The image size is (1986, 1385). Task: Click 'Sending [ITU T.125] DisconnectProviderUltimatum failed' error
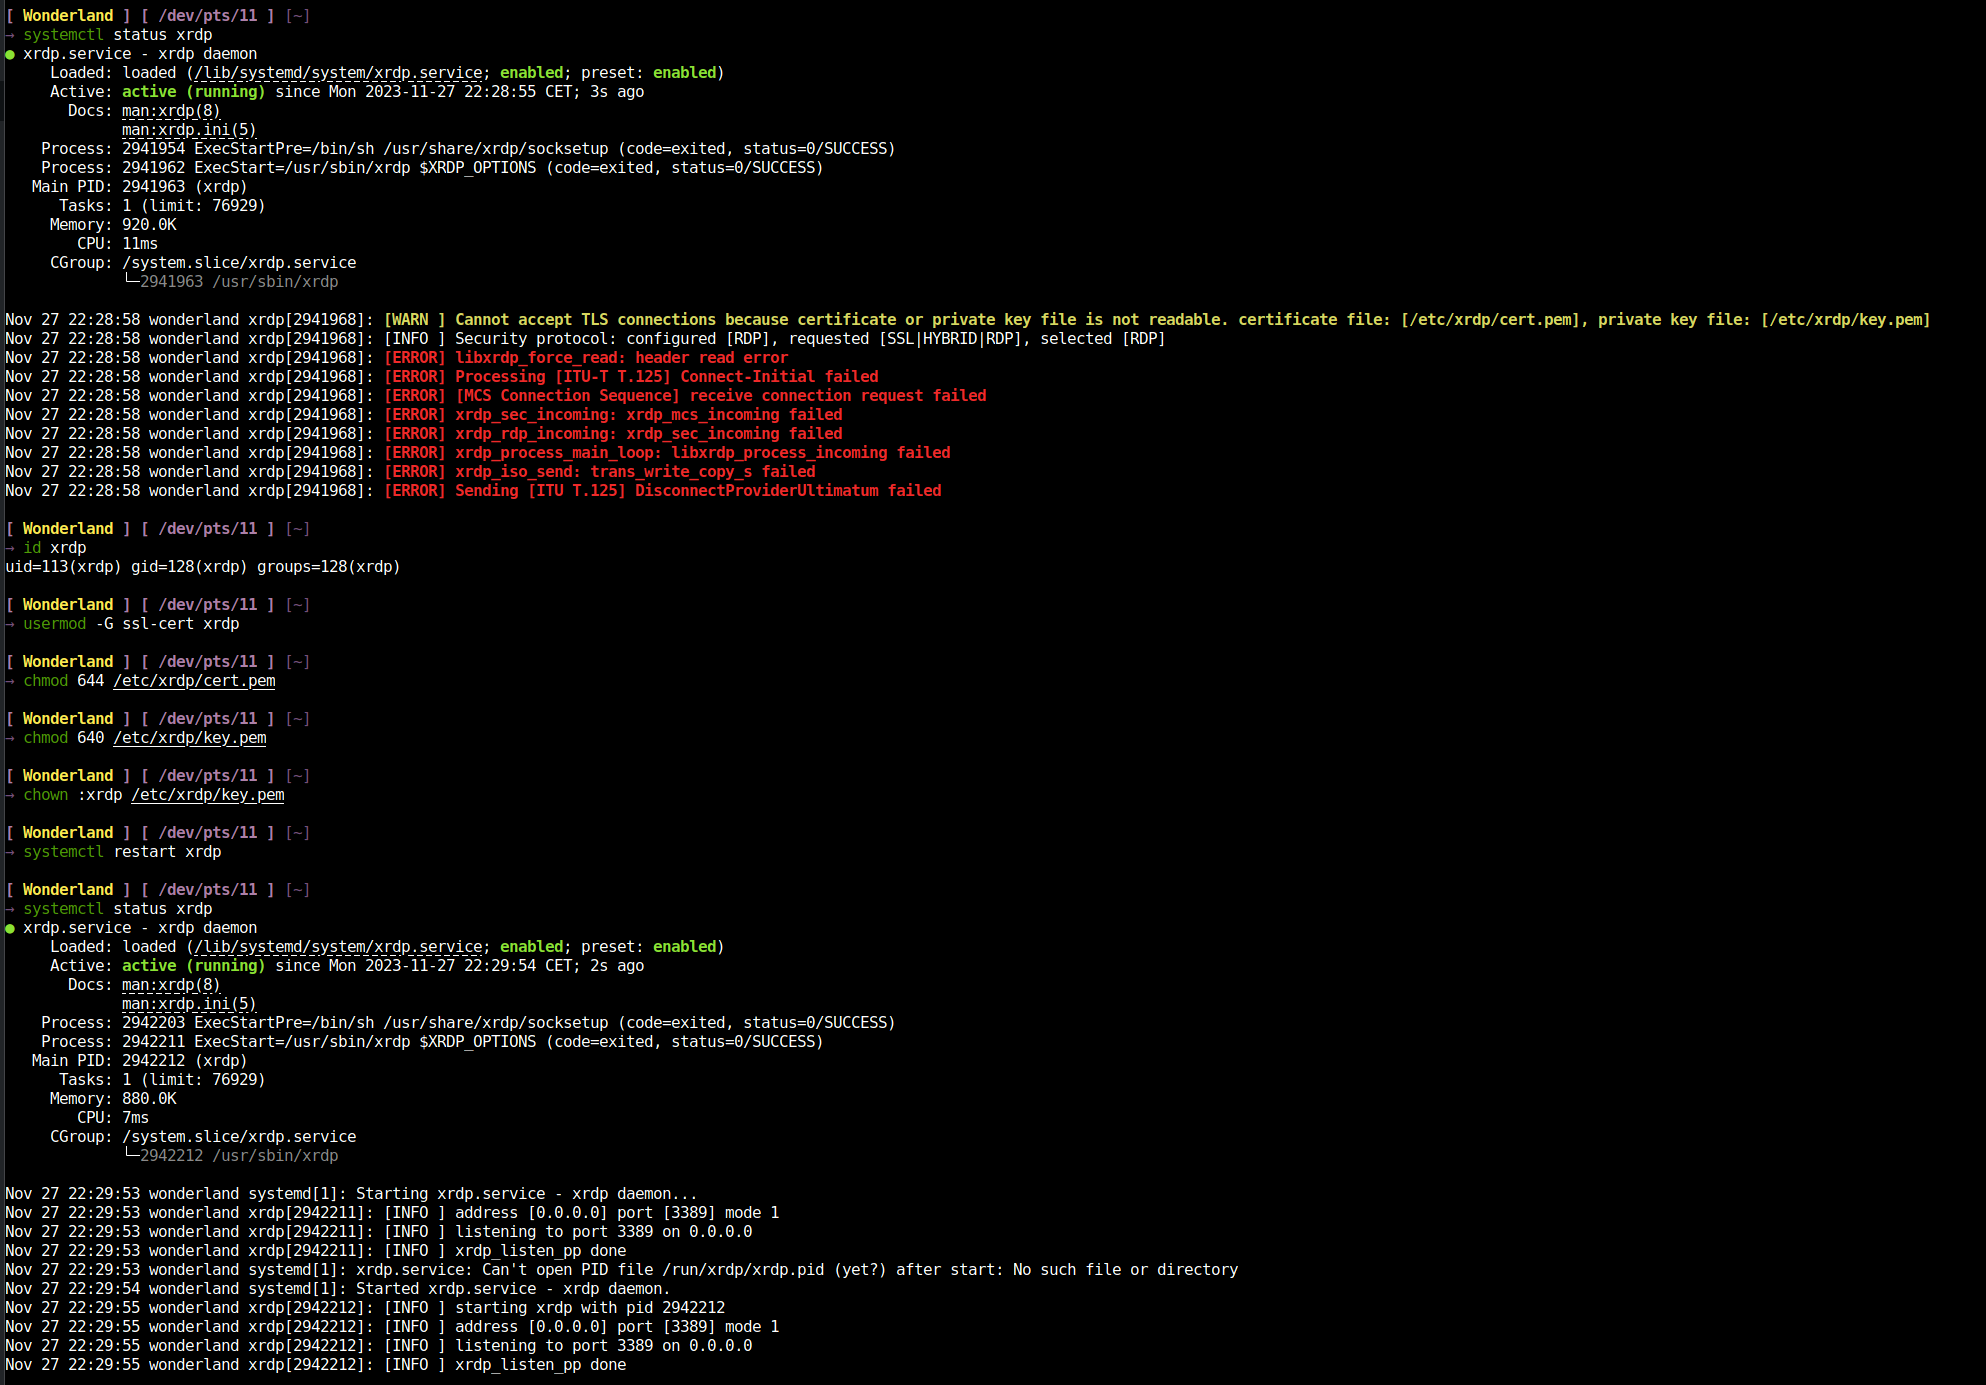click(698, 491)
